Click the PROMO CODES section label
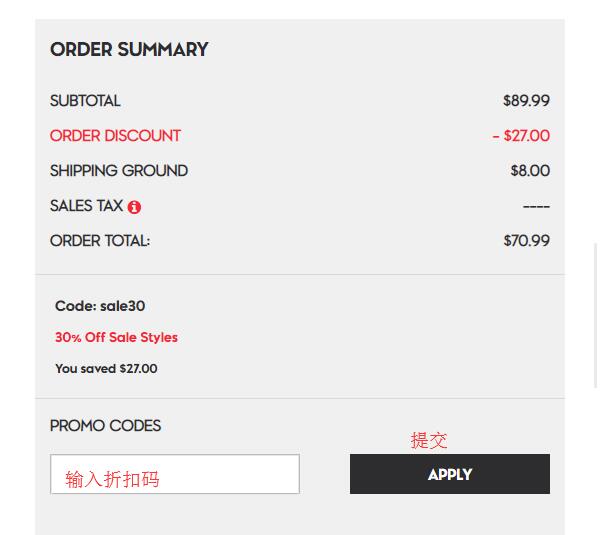 [x=105, y=426]
